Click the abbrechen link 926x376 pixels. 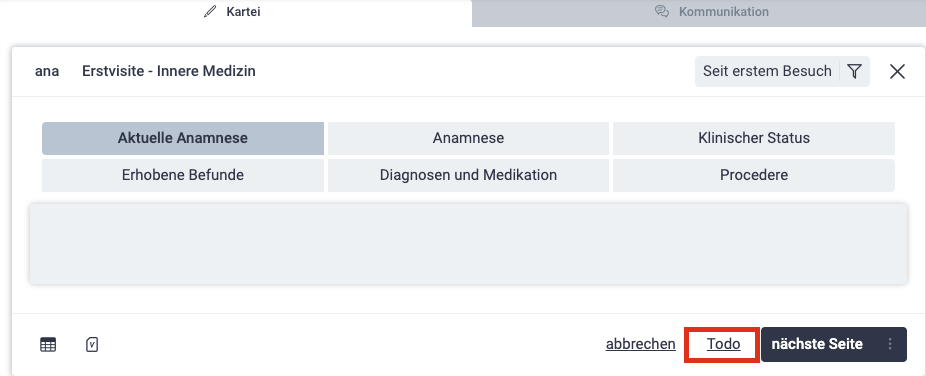(641, 344)
